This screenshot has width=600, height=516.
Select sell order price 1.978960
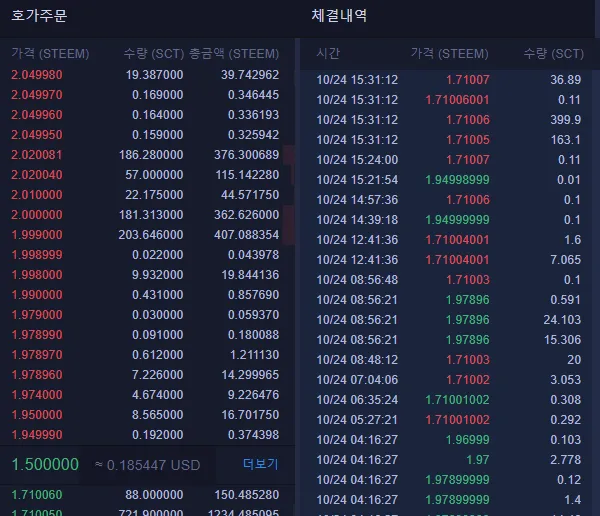(x=37, y=374)
